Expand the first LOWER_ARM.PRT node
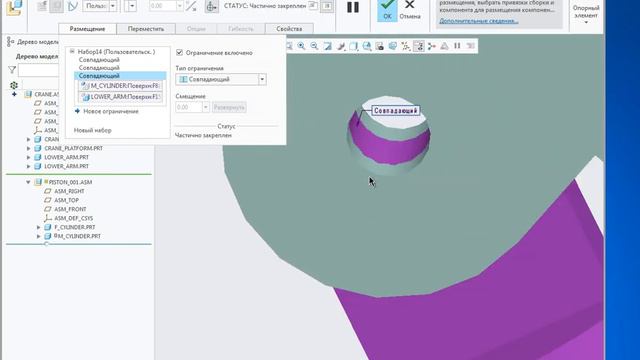This screenshot has width=640, height=360. click(x=29, y=157)
